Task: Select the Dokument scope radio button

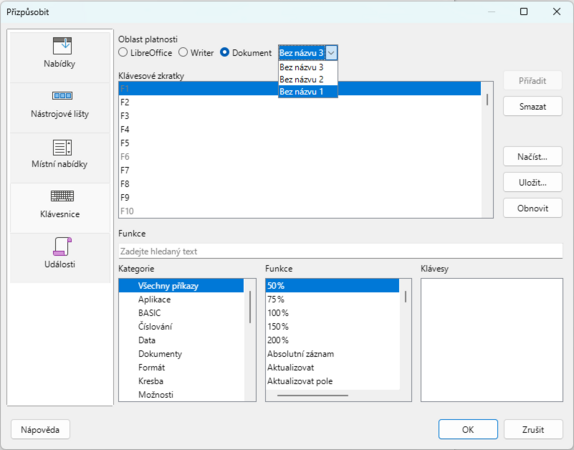Action: click(x=224, y=53)
